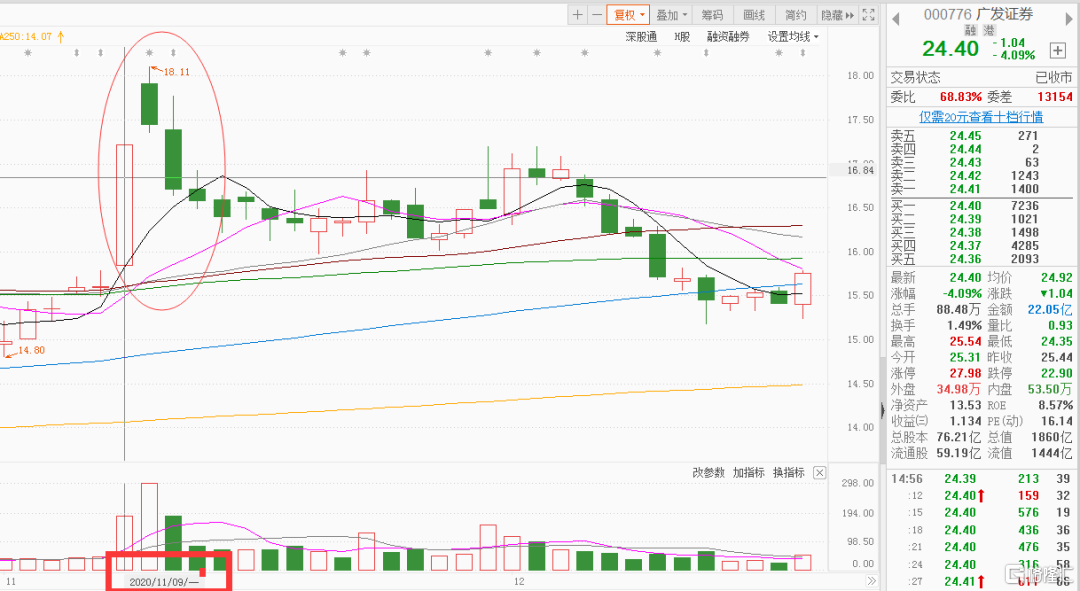
Task: Click the 融 margin trading badge
Action: point(970,31)
